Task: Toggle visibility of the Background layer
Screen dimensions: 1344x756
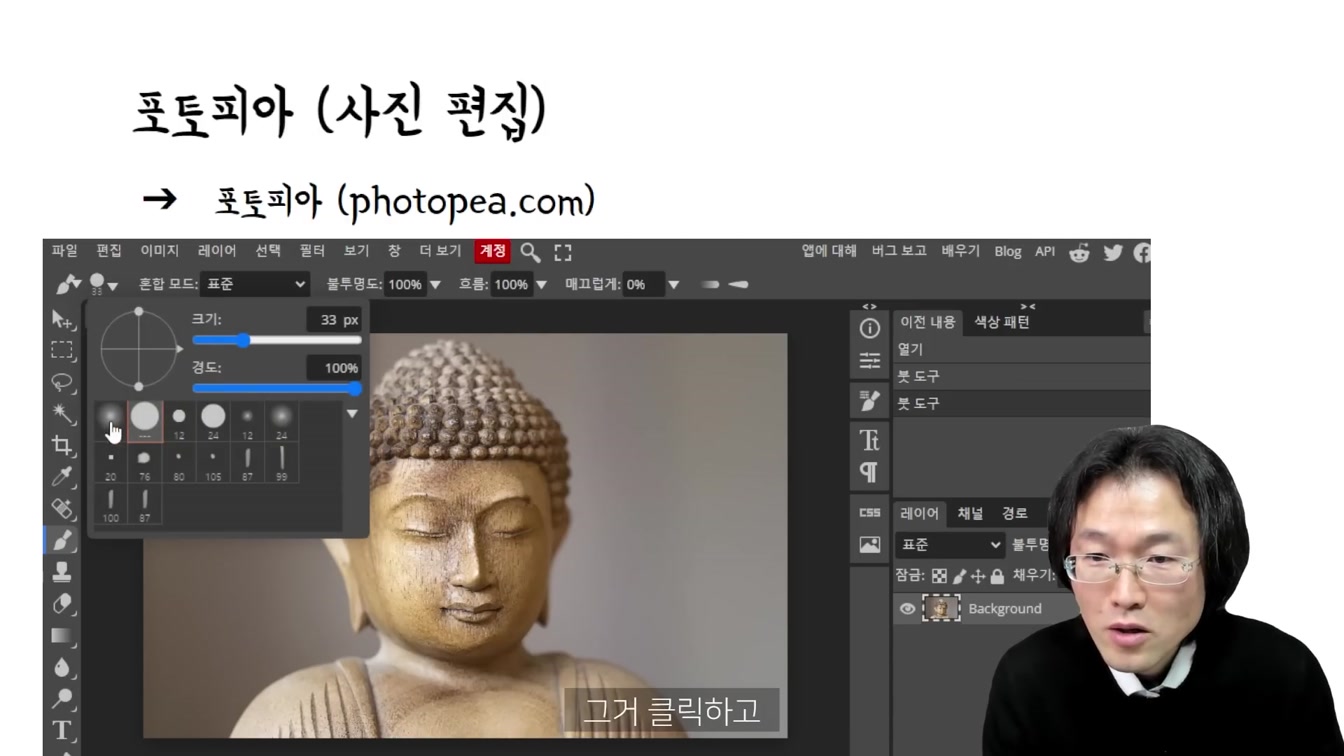Action: (907, 608)
